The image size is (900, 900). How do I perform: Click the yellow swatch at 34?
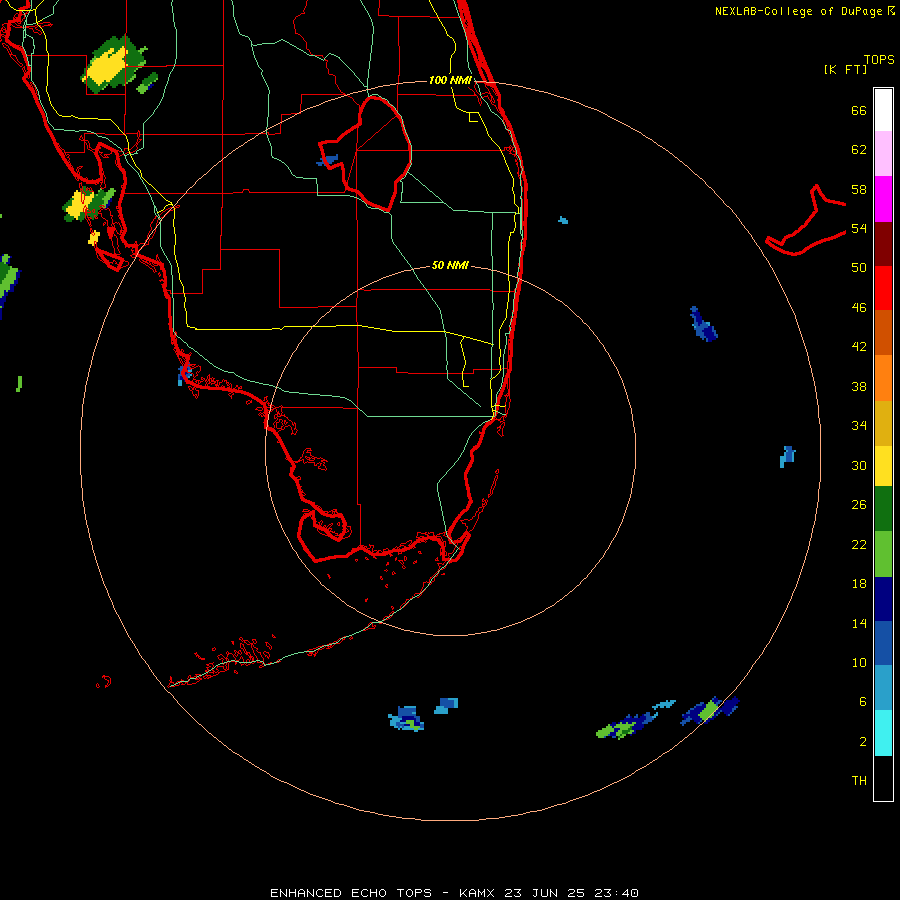click(883, 466)
